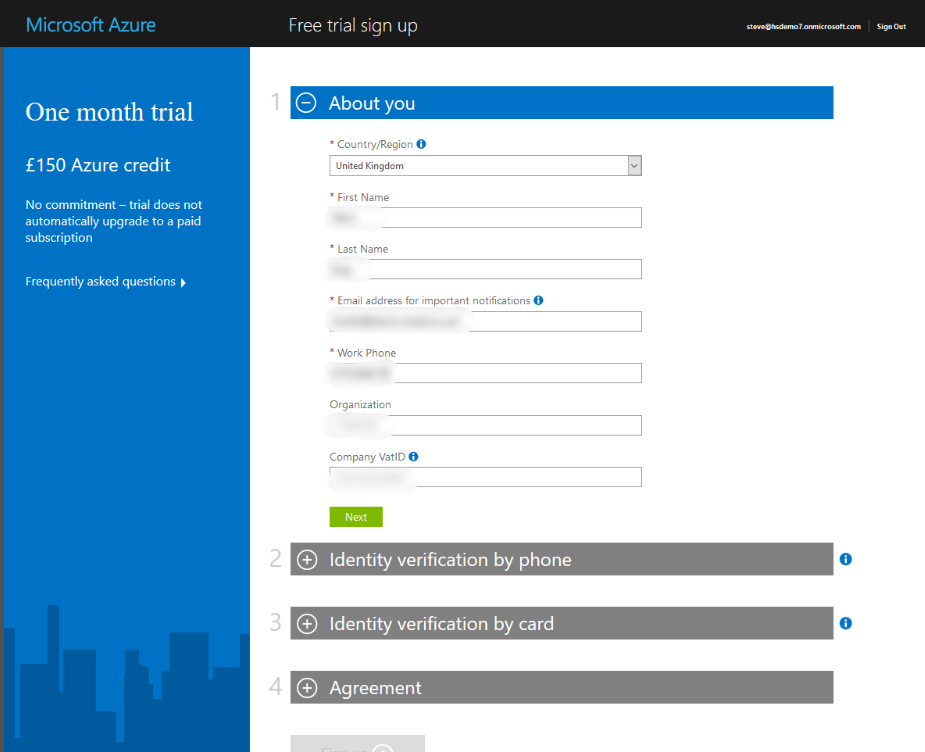This screenshot has width=925, height=752.
Task: Click the Company VatID info icon
Action: pos(414,457)
